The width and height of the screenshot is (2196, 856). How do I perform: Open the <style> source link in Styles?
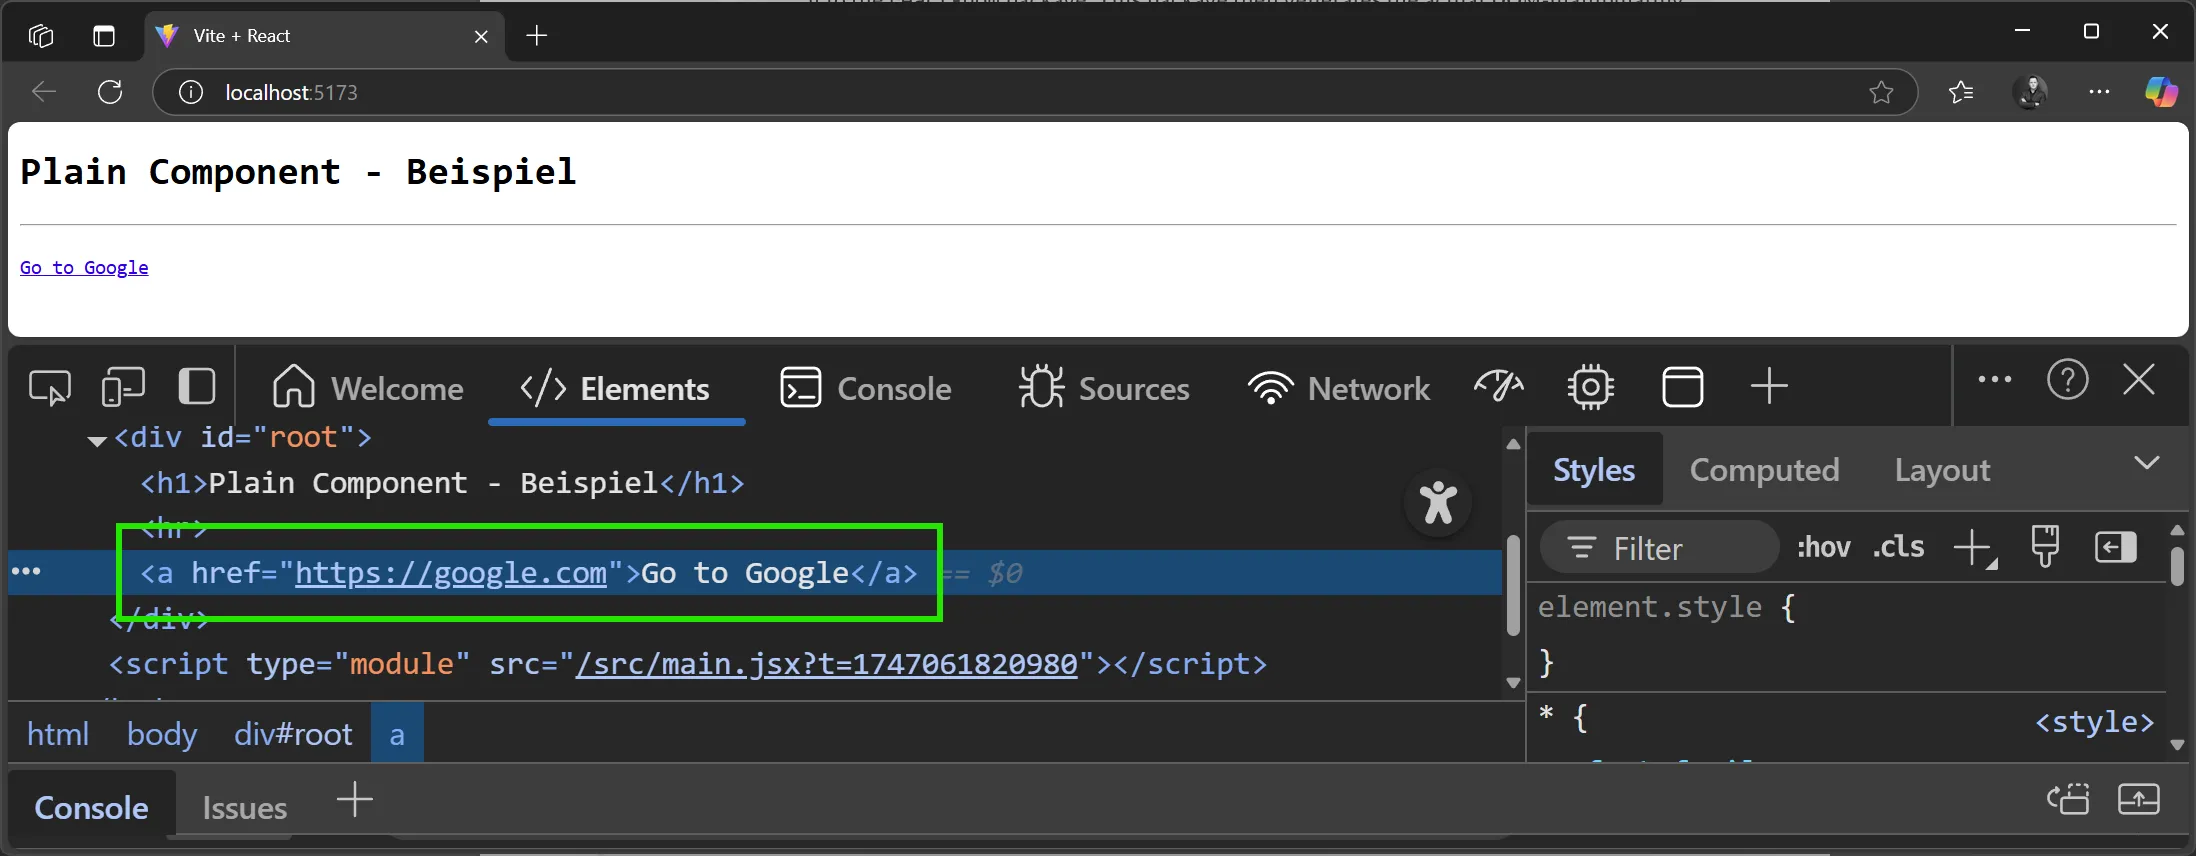[x=2094, y=721]
